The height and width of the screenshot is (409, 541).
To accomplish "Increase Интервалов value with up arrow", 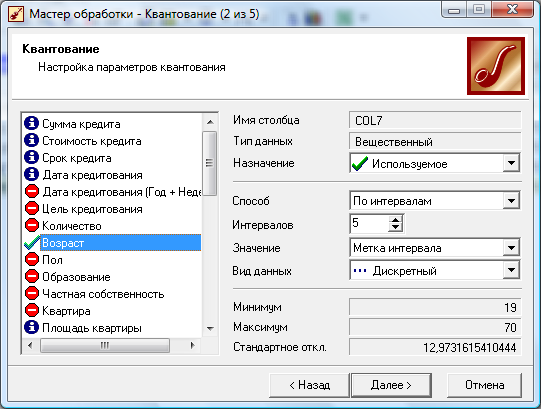I will [395, 220].
